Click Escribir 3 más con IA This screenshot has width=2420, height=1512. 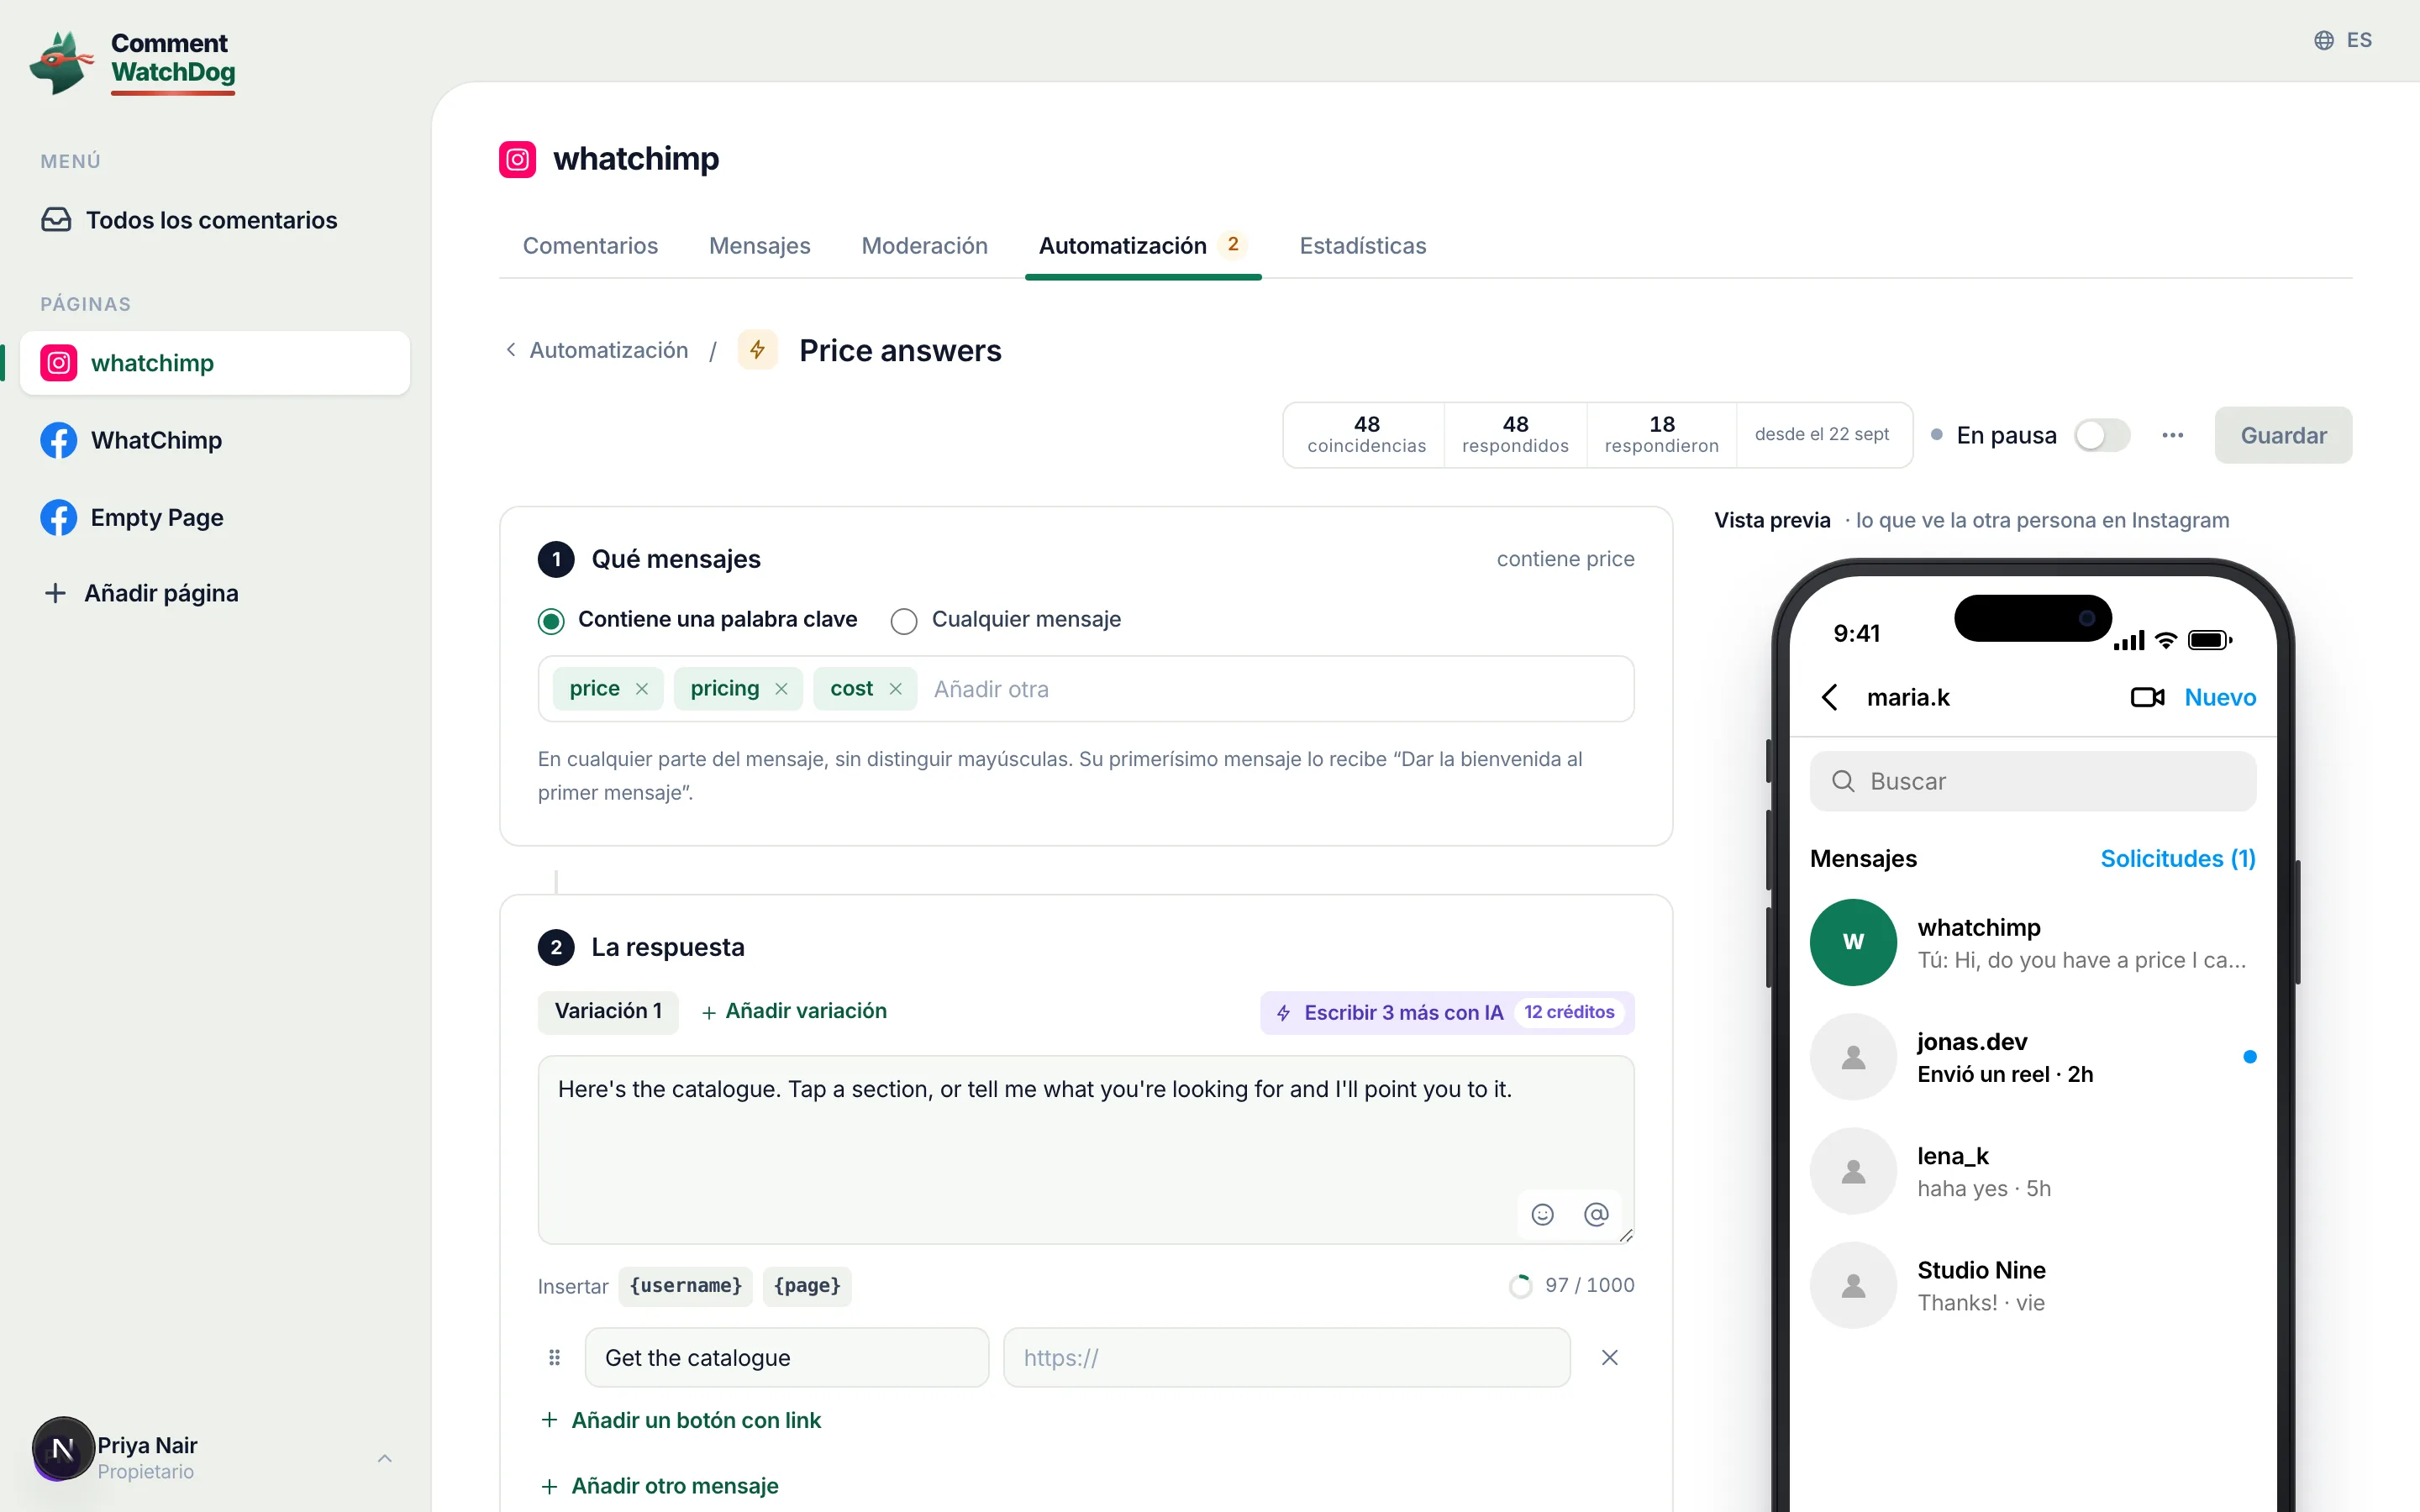point(1446,1012)
